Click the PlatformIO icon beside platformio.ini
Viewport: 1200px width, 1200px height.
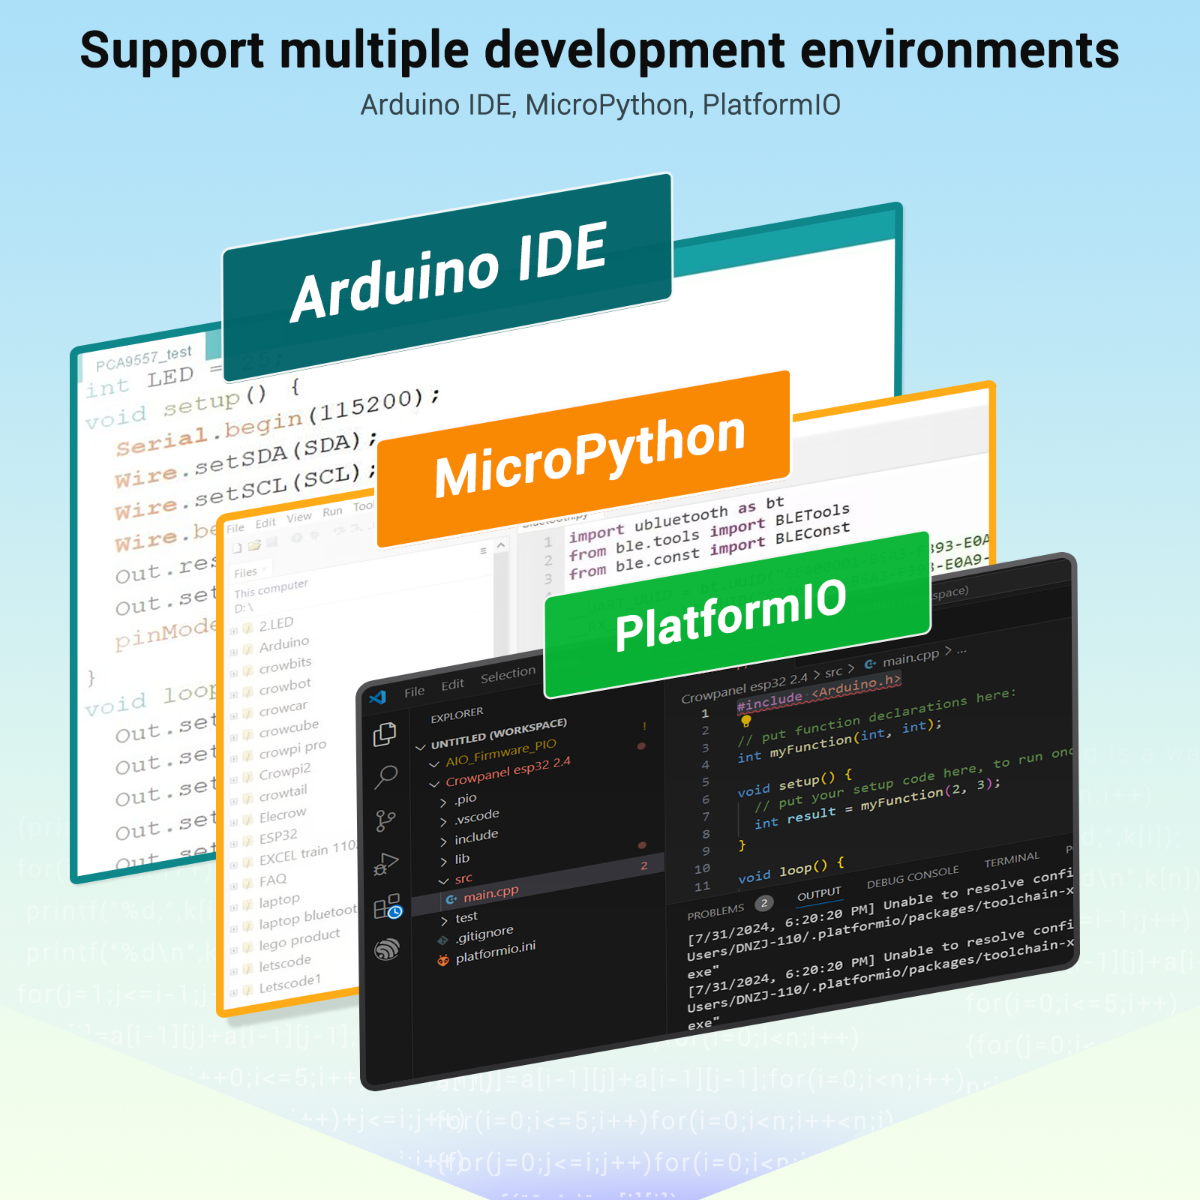[x=443, y=961]
